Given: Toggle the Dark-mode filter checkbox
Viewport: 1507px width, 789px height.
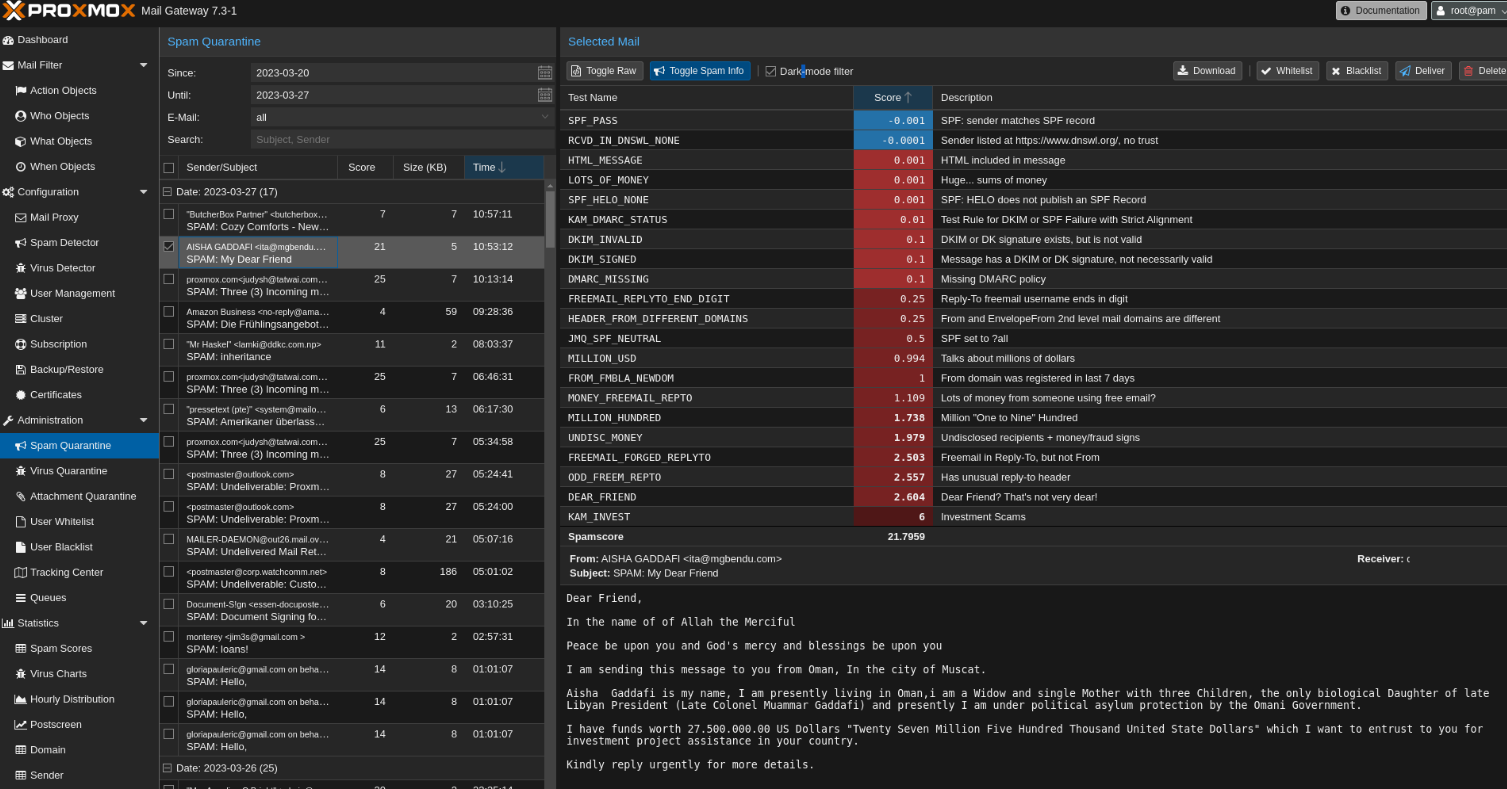Looking at the screenshot, I should [770, 71].
